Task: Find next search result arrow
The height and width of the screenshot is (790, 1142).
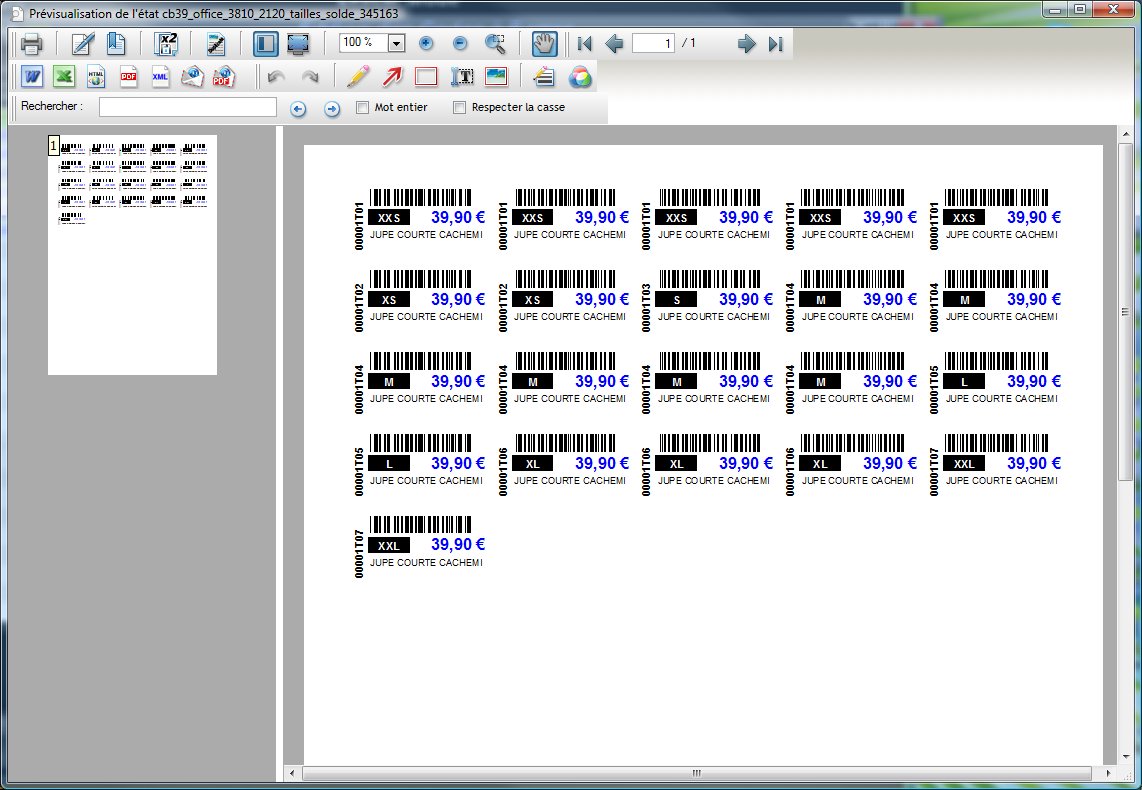Action: (331, 108)
